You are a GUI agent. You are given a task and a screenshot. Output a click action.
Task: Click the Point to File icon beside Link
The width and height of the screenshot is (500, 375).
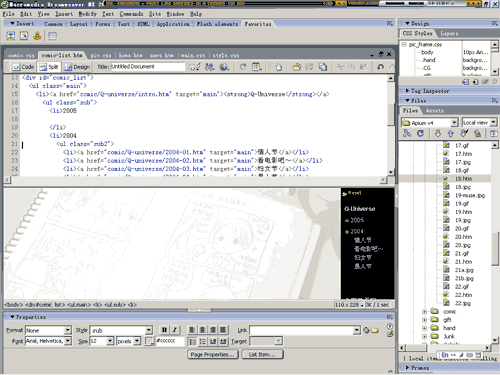click(x=366, y=330)
